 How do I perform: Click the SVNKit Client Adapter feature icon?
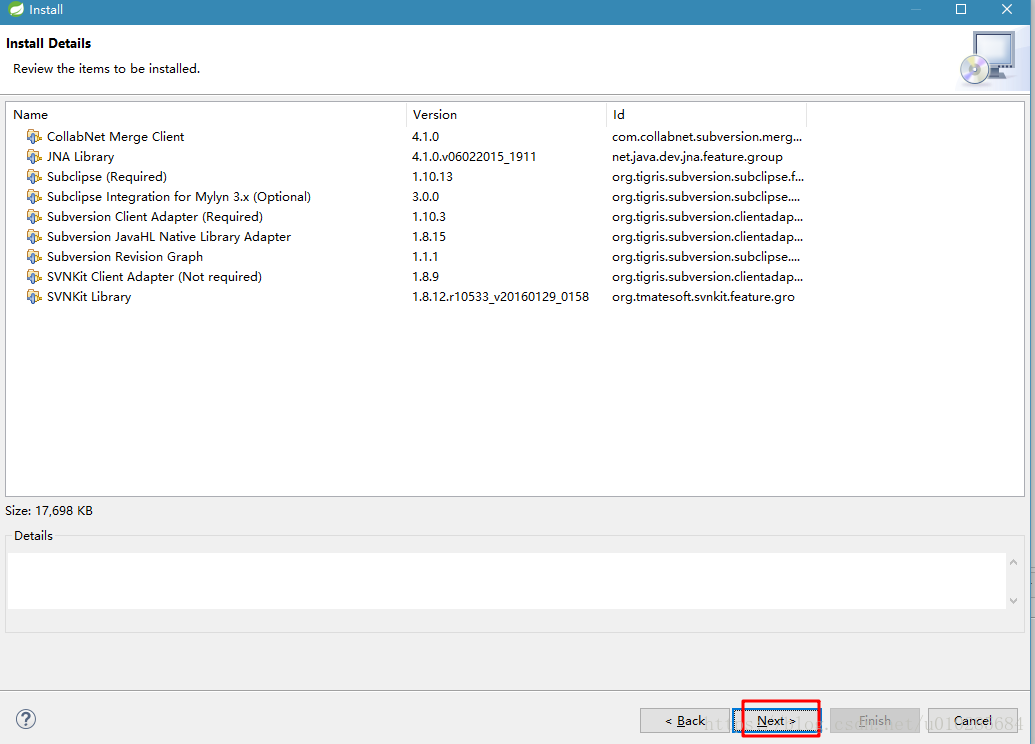(x=34, y=277)
